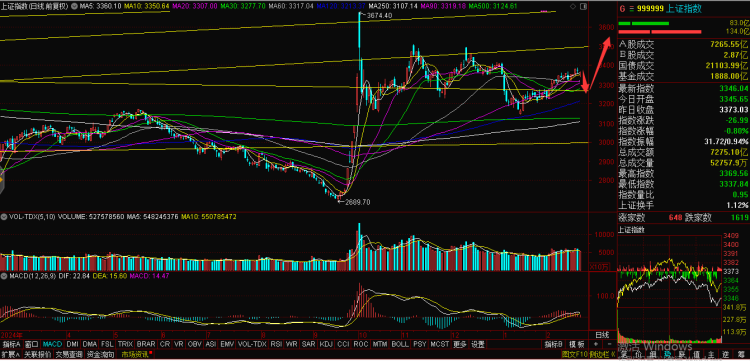
Task: Click the 资金流向 button
Action: tap(101, 355)
